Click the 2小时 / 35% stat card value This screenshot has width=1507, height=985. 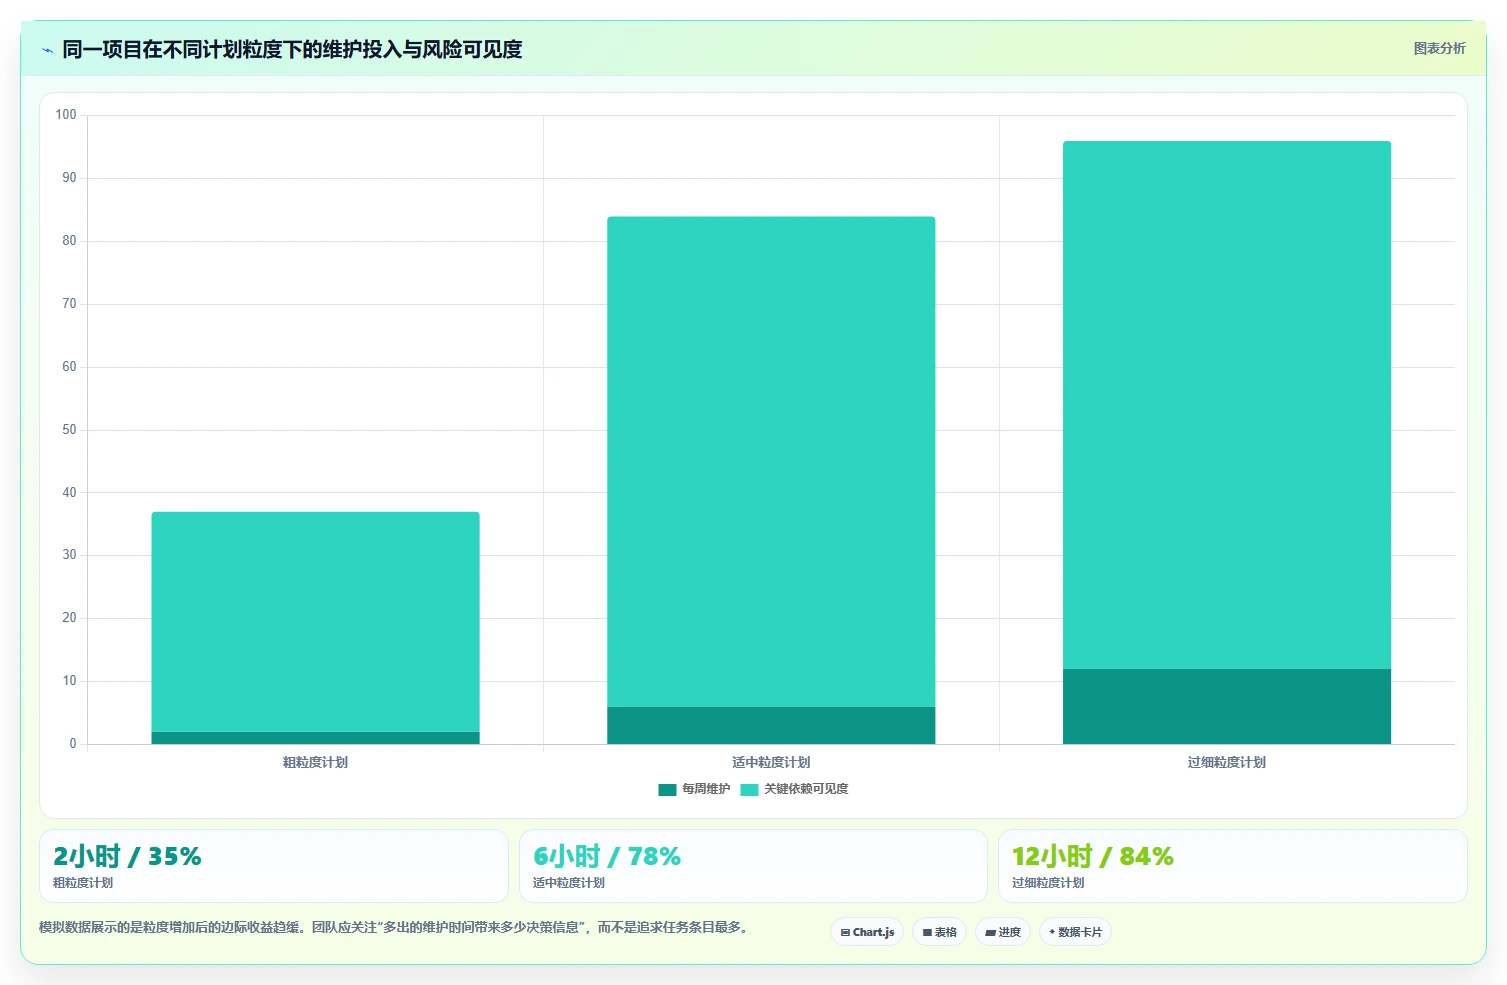[x=127, y=856]
